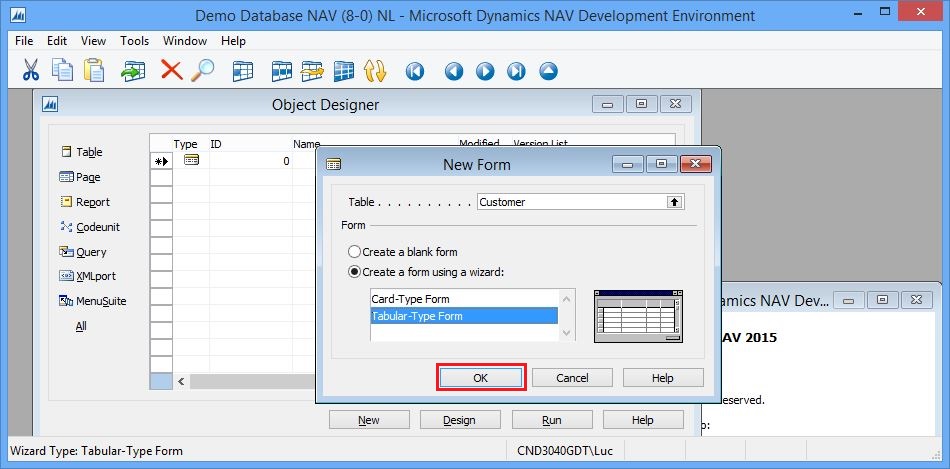This screenshot has width=950, height=469.
Task: Click the Field Filter table icon
Action: coord(242,71)
